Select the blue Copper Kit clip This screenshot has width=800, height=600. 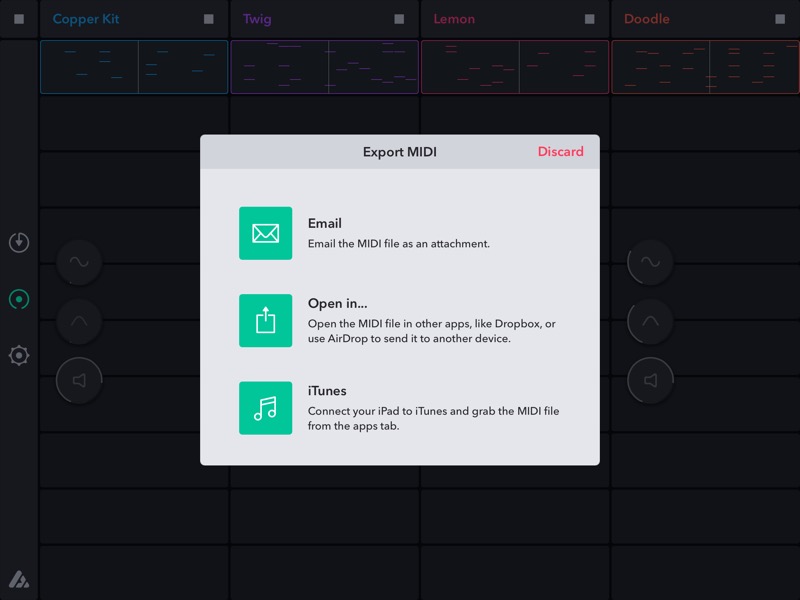click(134, 67)
